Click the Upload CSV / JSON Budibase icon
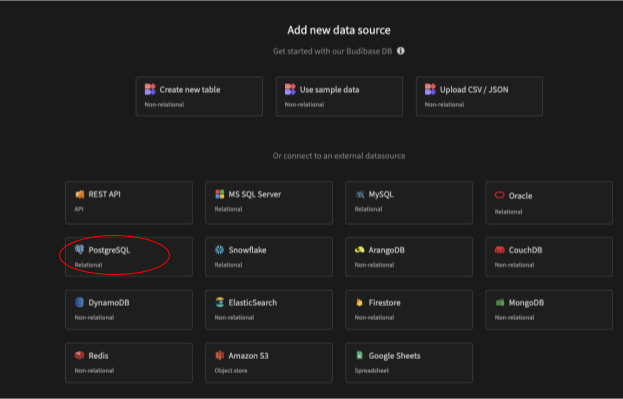 (430, 89)
